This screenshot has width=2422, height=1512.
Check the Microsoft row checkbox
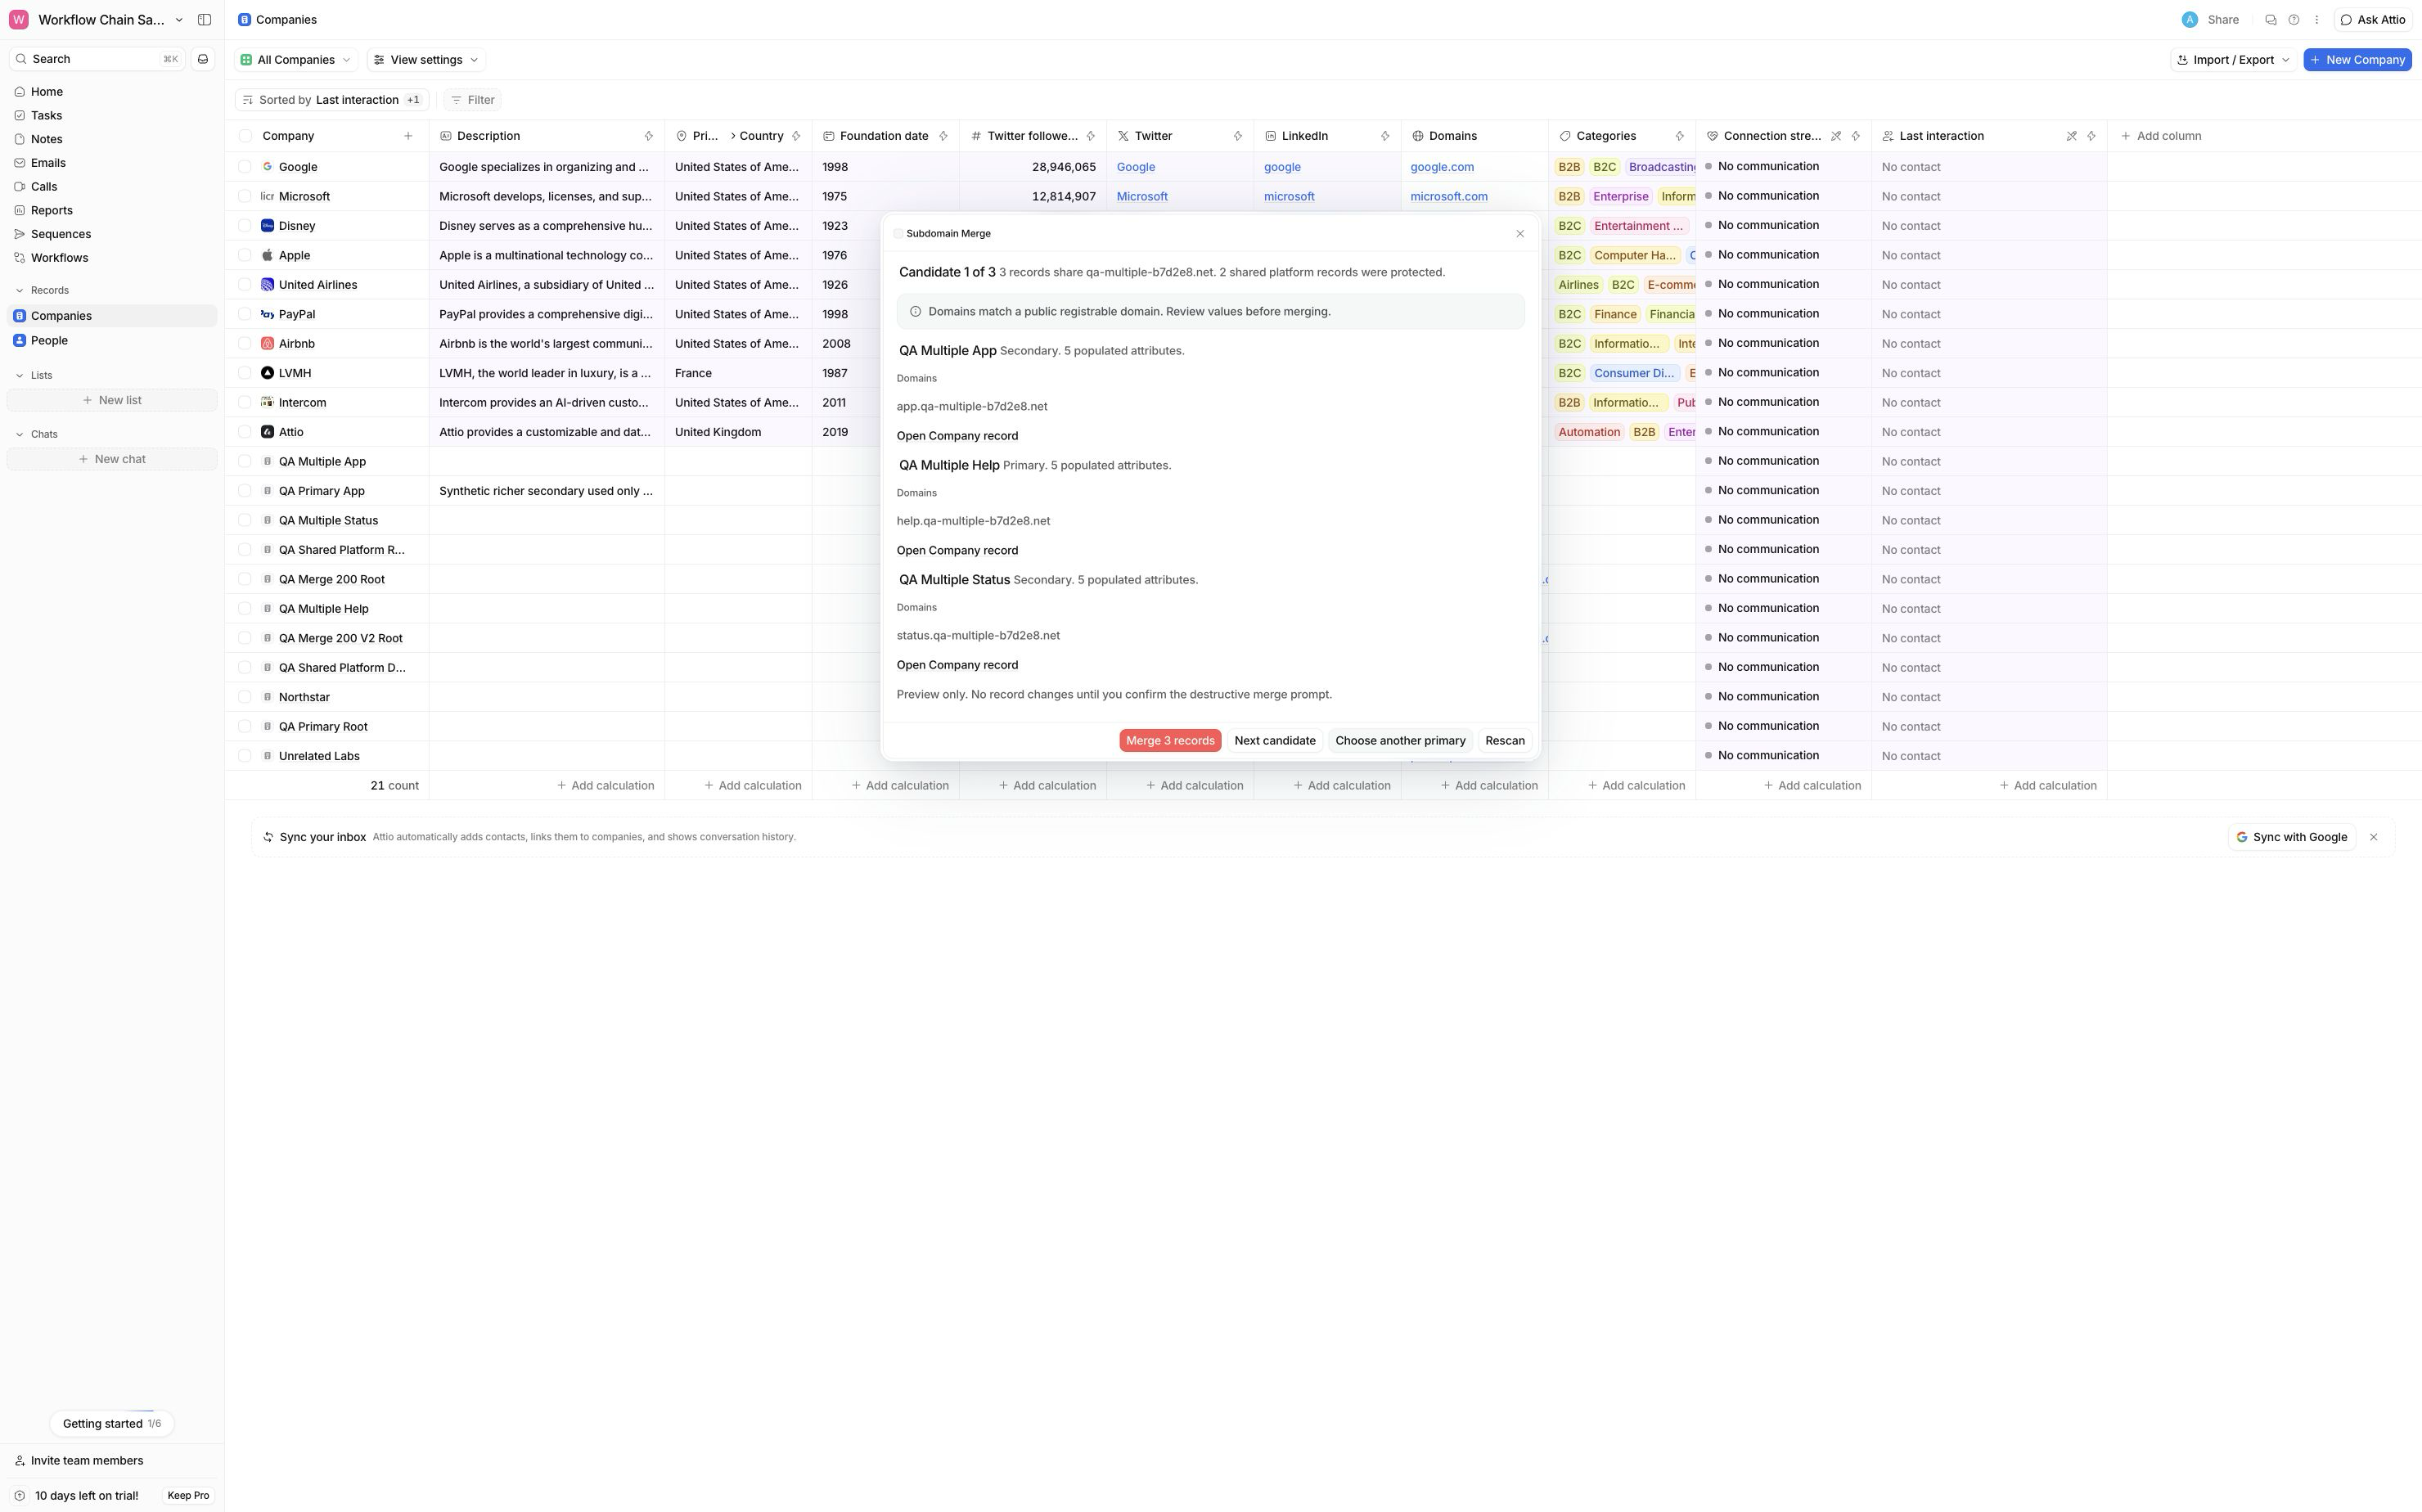click(245, 196)
